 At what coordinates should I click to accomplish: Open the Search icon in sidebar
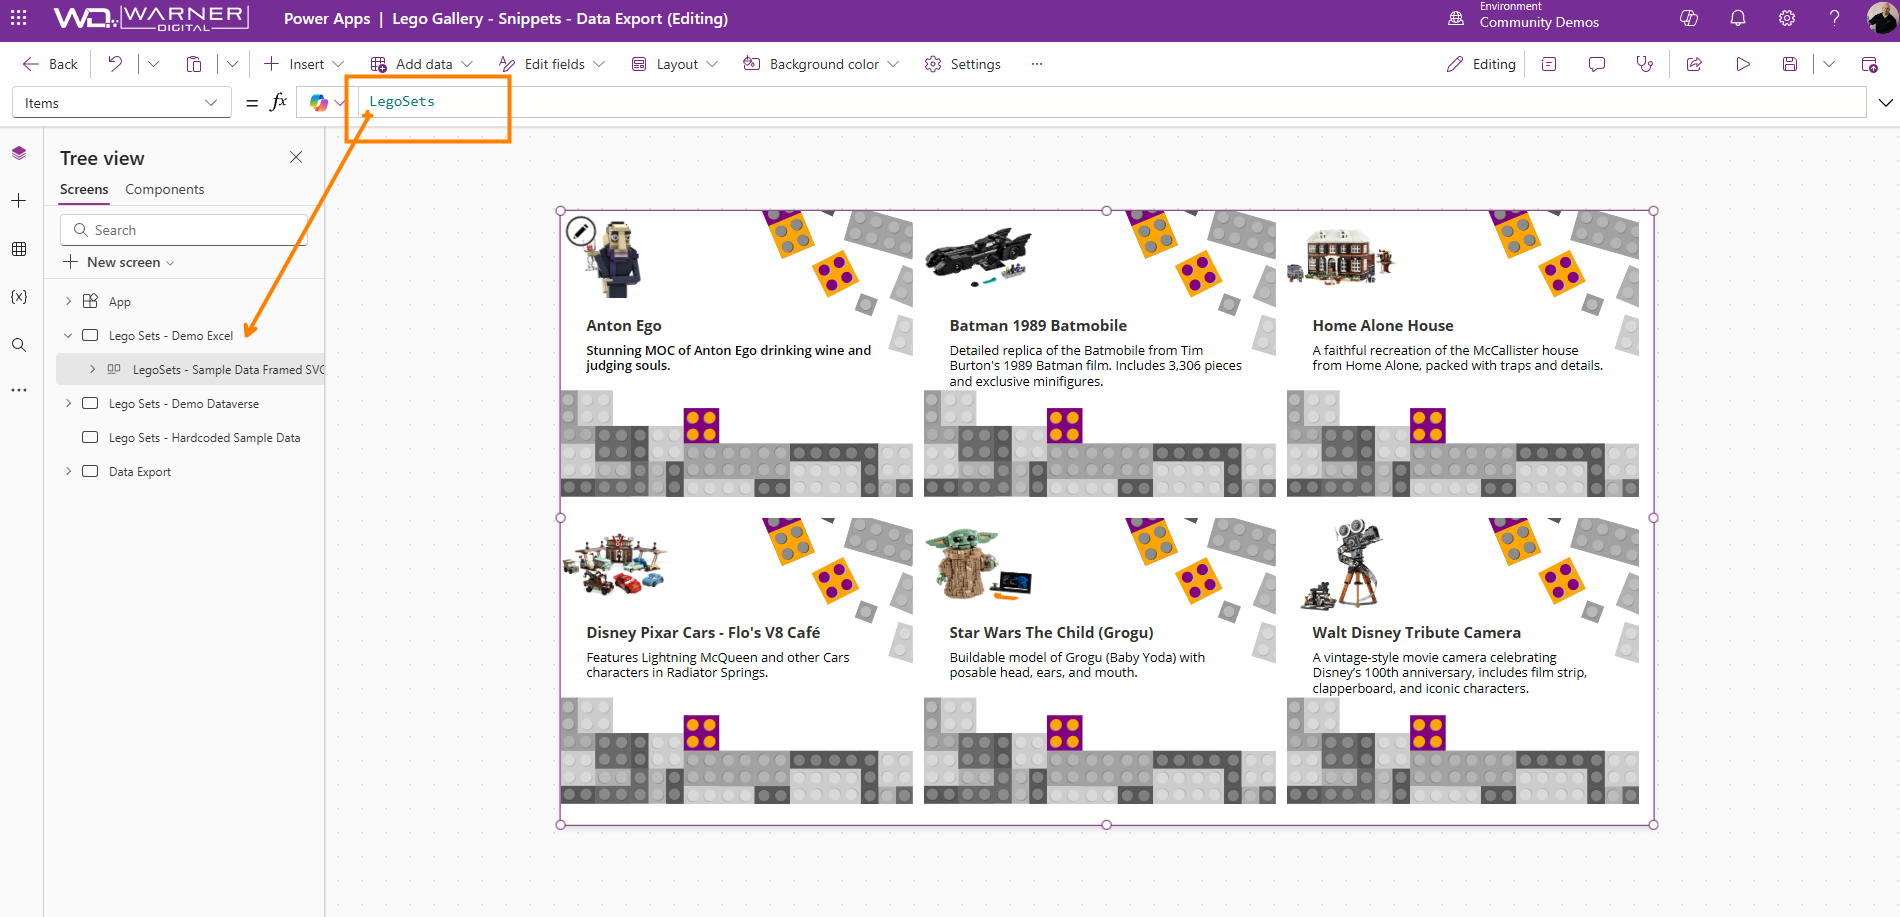point(19,345)
